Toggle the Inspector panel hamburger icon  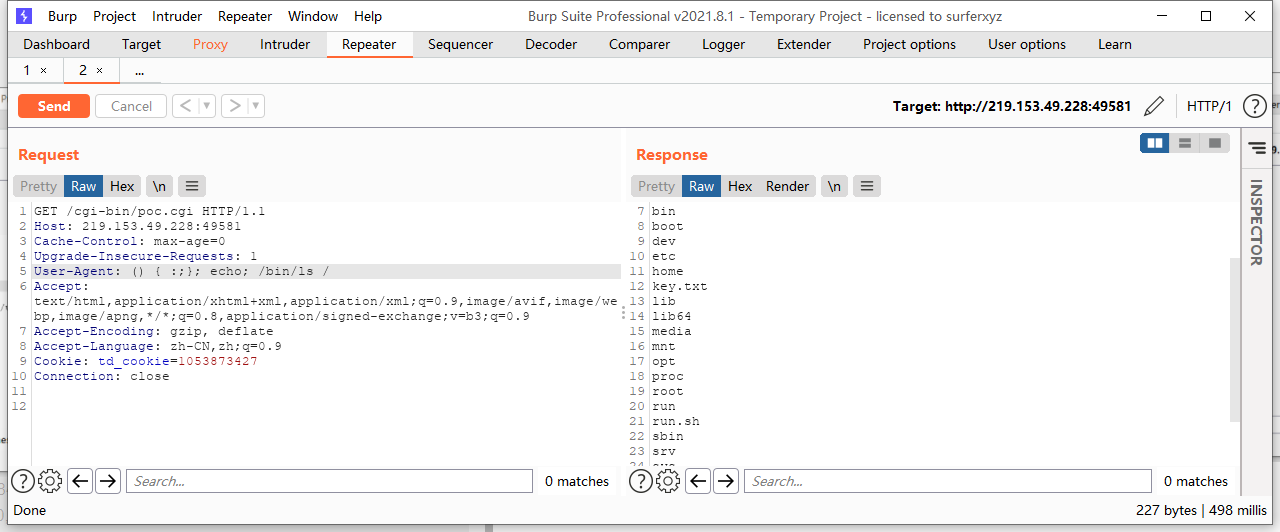pos(1257,148)
